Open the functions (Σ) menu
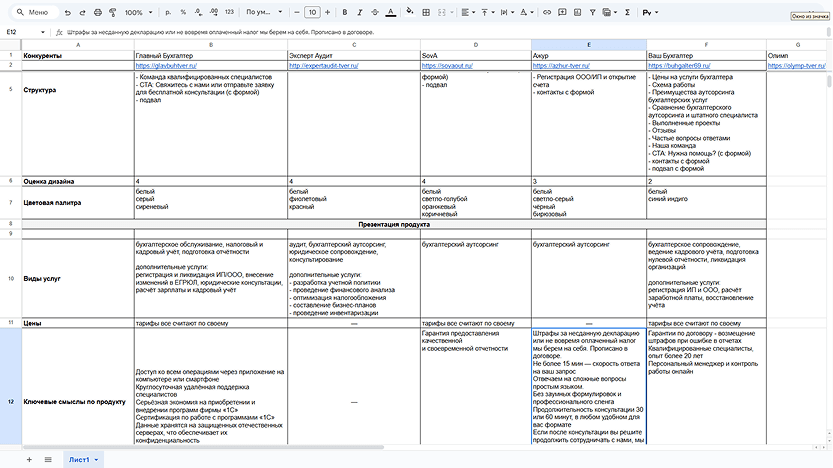 tap(627, 12)
